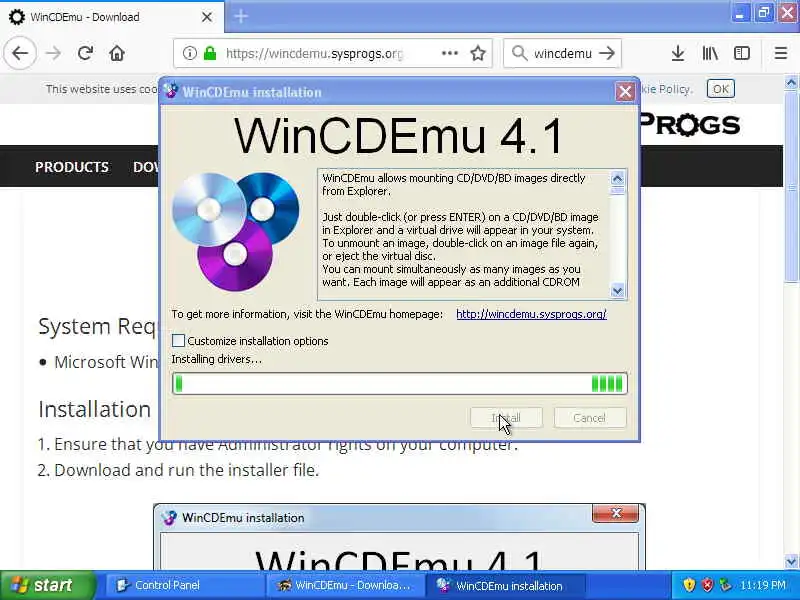
Task: Open Firefox Library icon
Action: 710,53
